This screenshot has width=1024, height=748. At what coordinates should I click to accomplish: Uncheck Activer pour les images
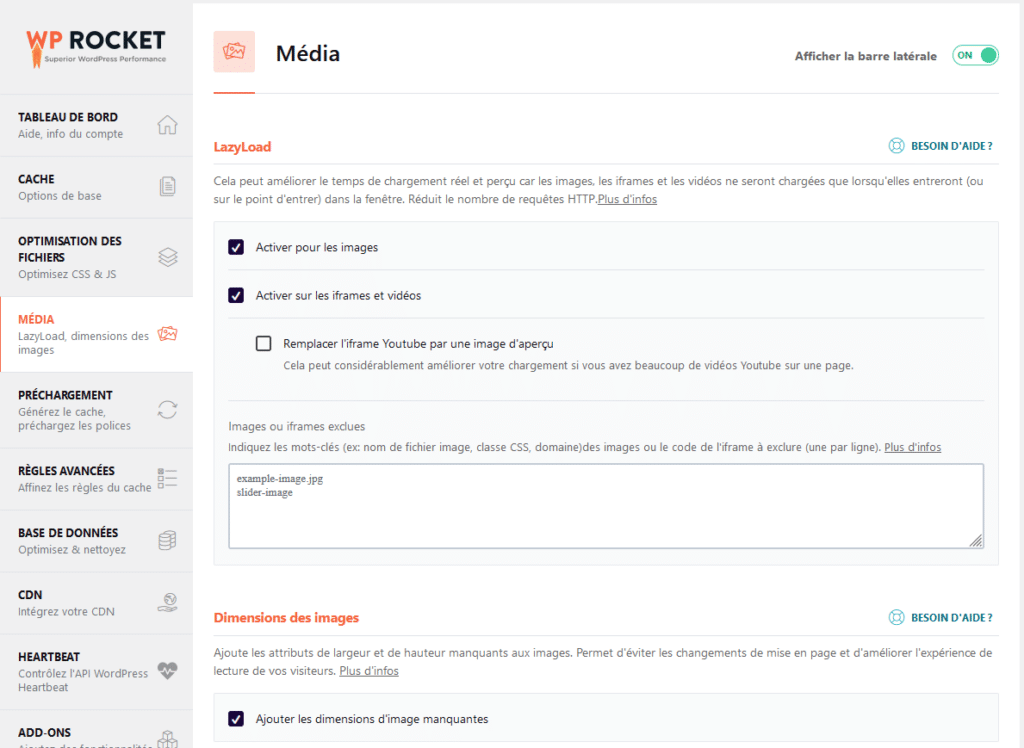236,247
